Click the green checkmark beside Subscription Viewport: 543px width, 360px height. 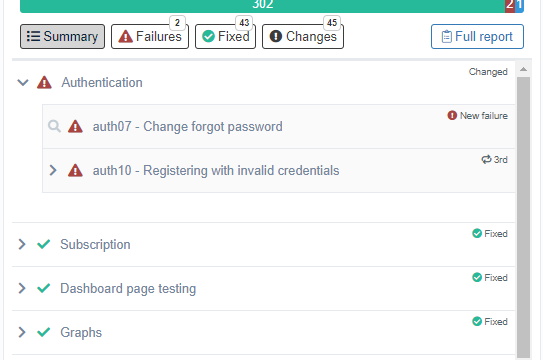point(44,244)
